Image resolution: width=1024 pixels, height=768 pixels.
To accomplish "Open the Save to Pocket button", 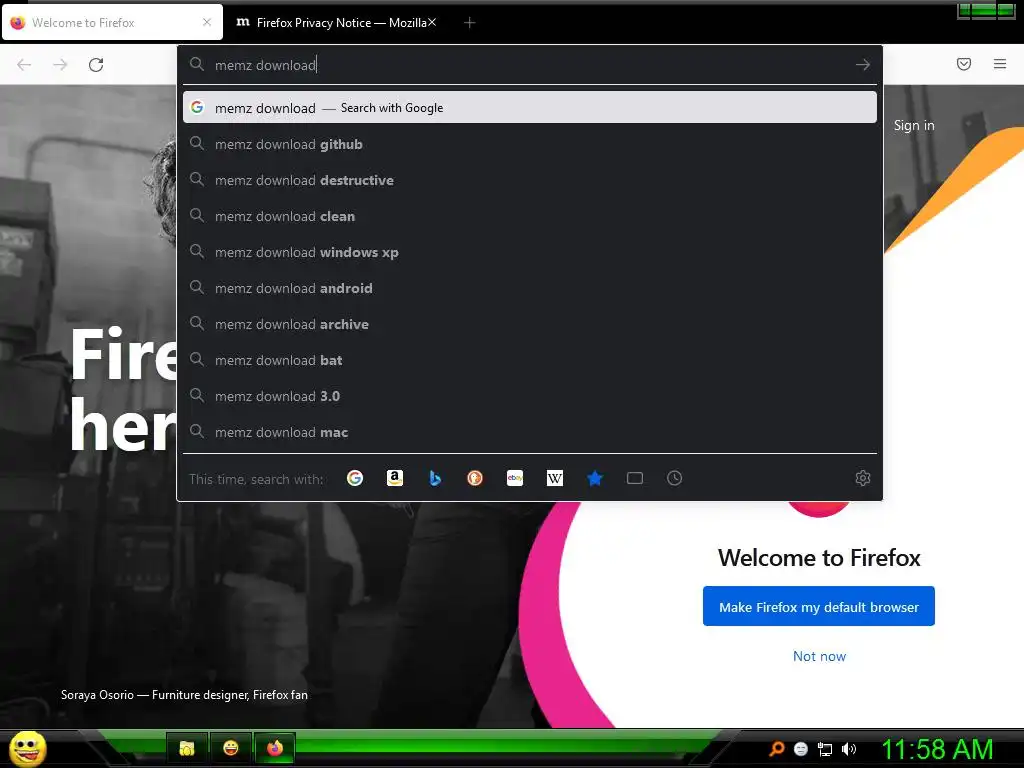I will [x=964, y=64].
